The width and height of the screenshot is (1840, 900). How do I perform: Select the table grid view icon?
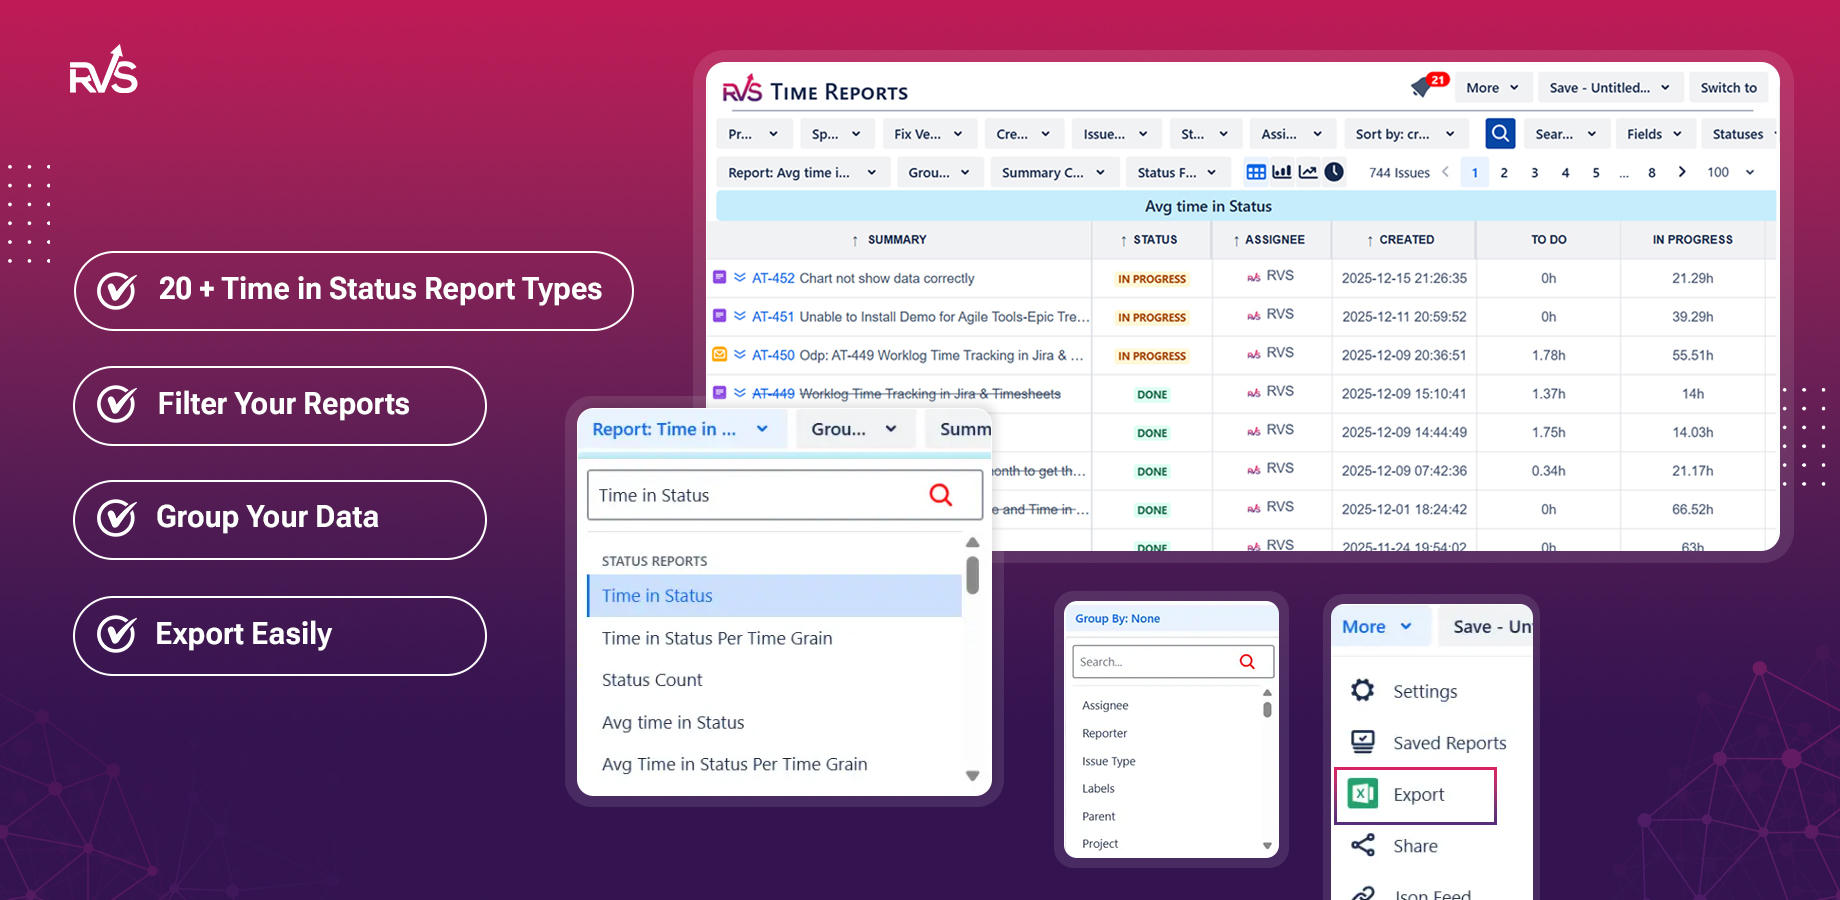click(1256, 171)
